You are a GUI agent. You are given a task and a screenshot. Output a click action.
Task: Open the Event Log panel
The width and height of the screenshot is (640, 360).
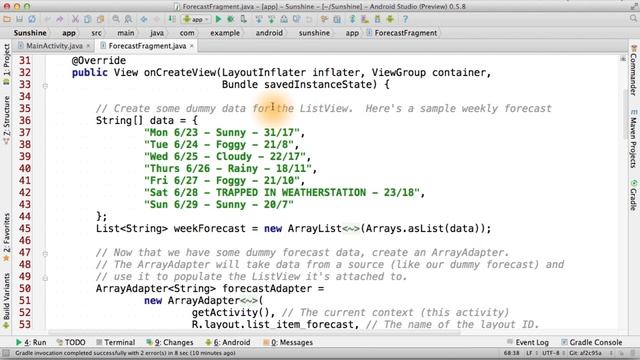pyautogui.click(x=528, y=342)
